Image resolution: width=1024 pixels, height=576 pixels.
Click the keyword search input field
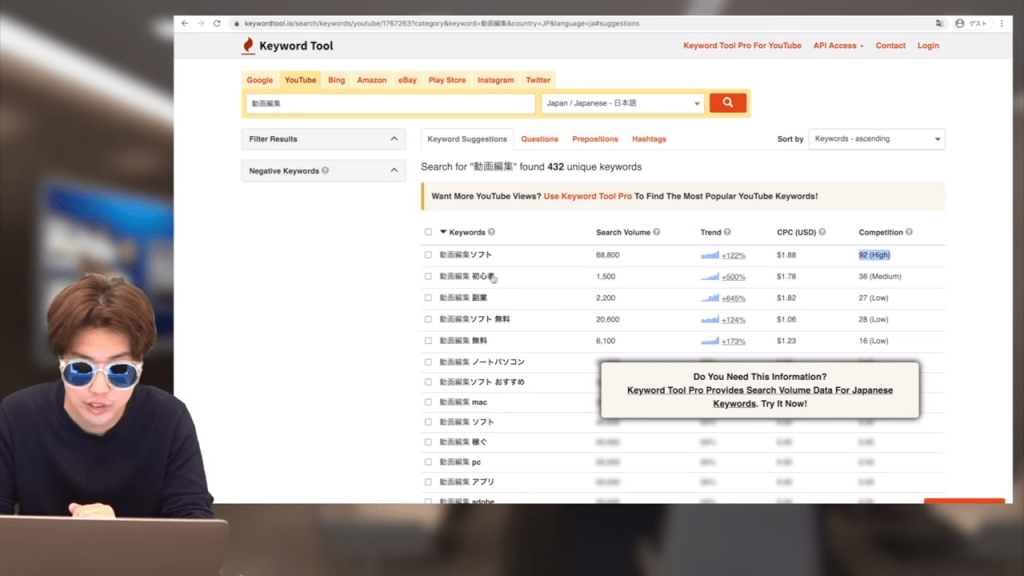(x=391, y=103)
